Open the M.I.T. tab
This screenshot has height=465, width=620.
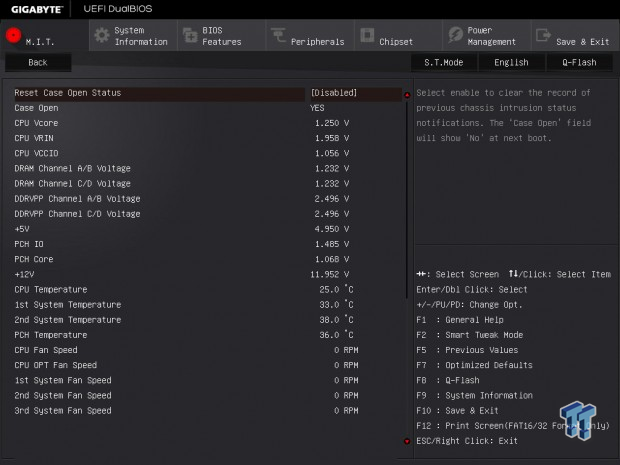point(44,35)
